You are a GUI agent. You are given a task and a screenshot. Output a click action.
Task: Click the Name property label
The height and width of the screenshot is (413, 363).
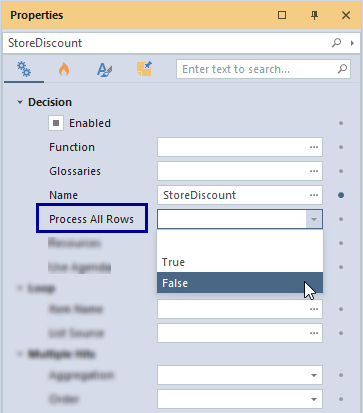pyautogui.click(x=63, y=195)
